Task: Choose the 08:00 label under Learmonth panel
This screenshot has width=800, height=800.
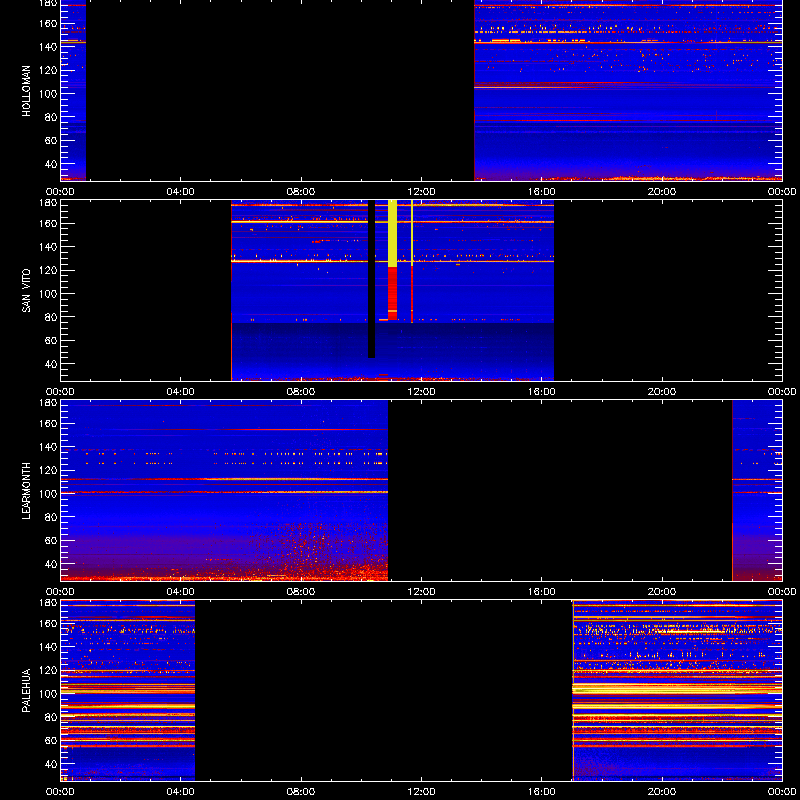Action: tap(301, 592)
